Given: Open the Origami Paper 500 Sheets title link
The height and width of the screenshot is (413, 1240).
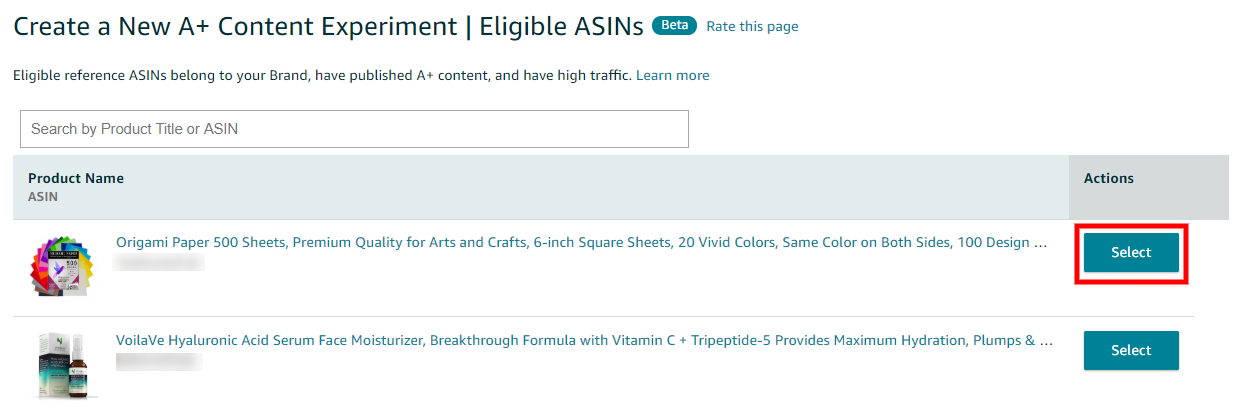Looking at the screenshot, I should click(x=580, y=243).
